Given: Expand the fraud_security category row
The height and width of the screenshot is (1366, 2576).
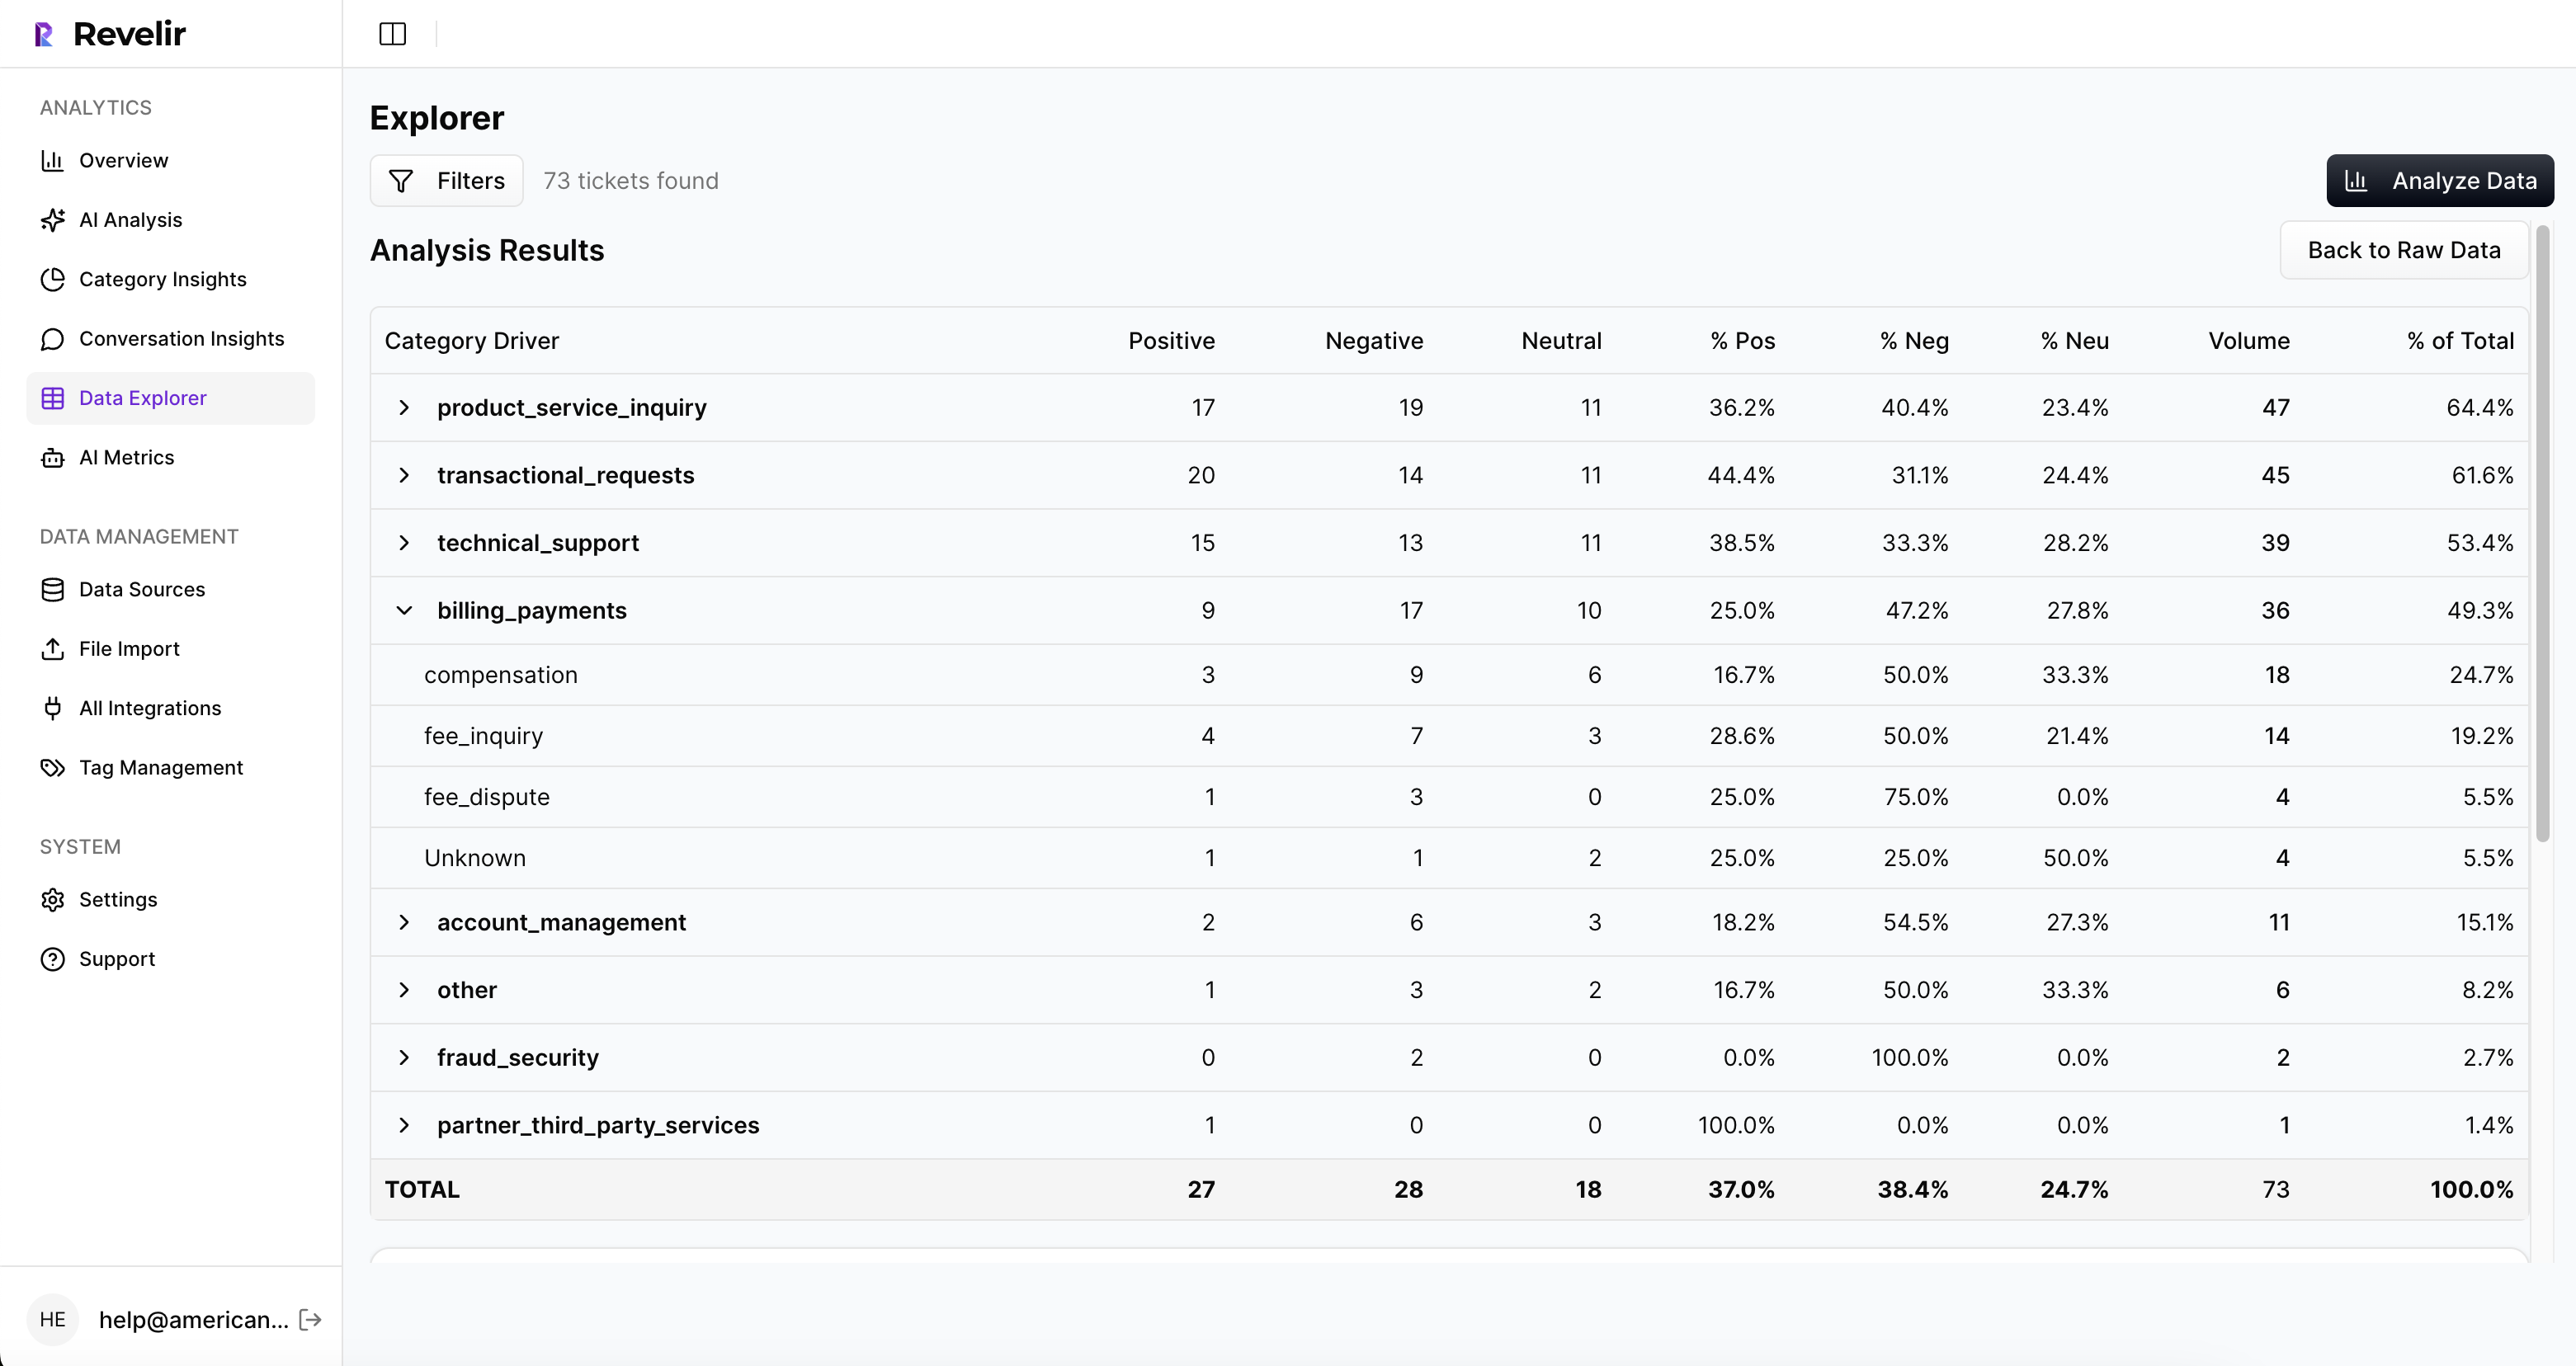Looking at the screenshot, I should click(404, 1058).
